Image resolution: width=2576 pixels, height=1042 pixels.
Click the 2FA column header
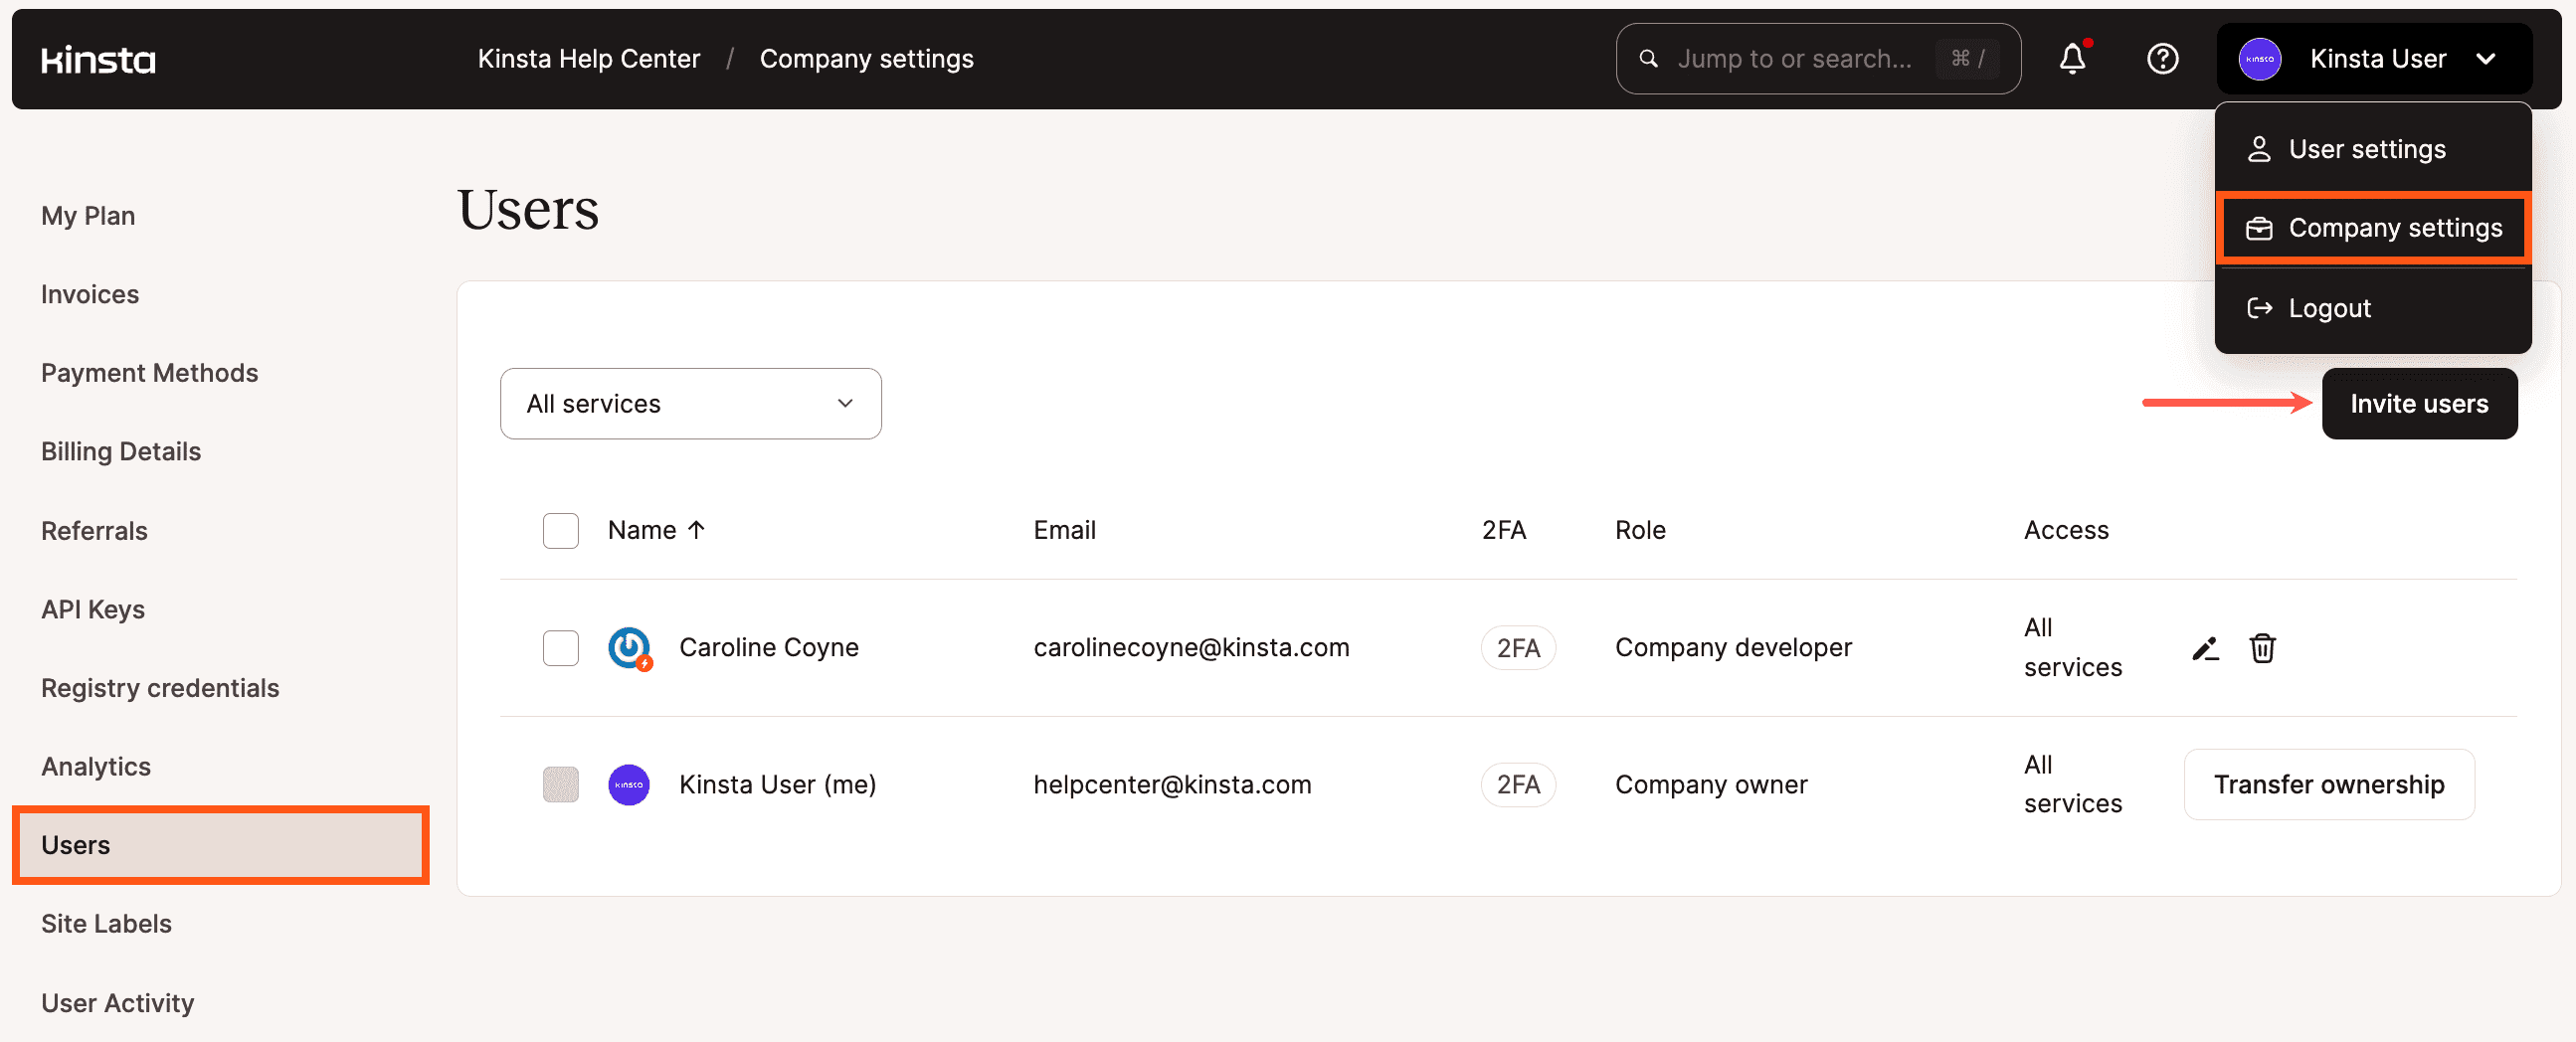(1503, 530)
